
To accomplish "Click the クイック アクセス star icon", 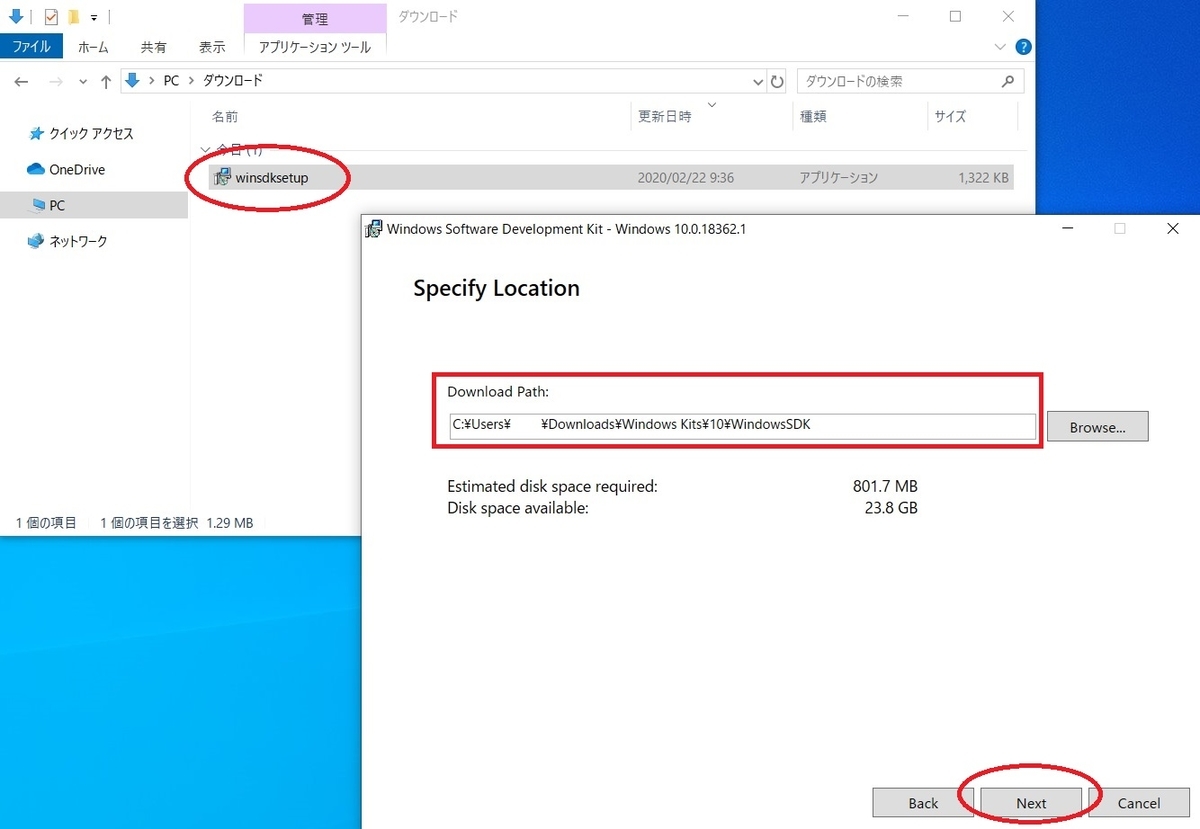I will pos(36,134).
